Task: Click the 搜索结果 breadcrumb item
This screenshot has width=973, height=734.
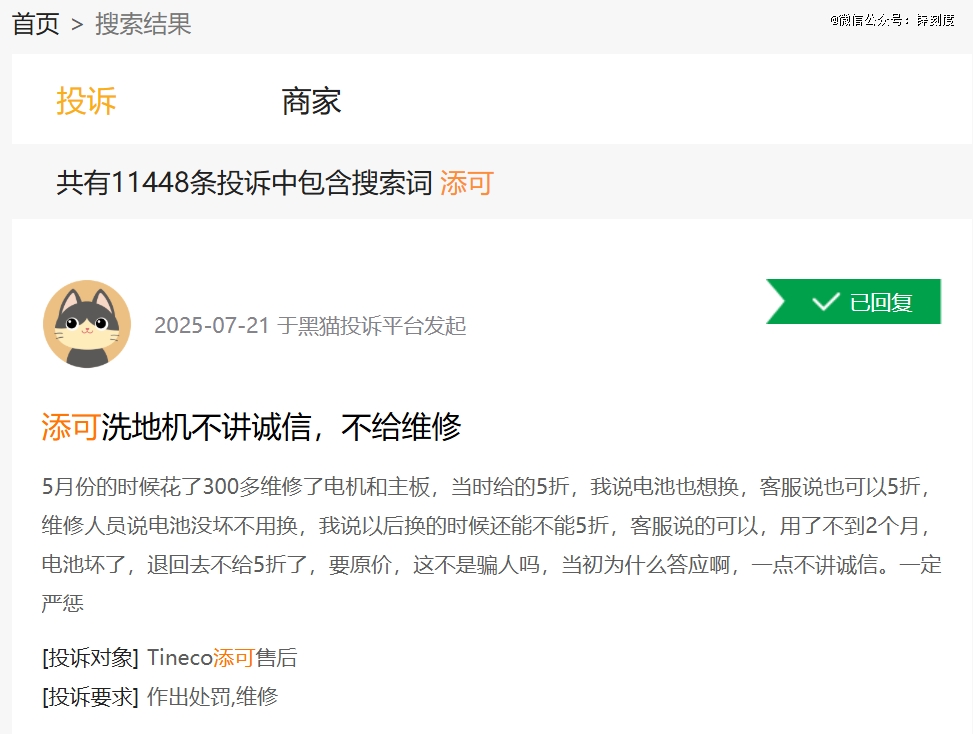Action: click(143, 24)
